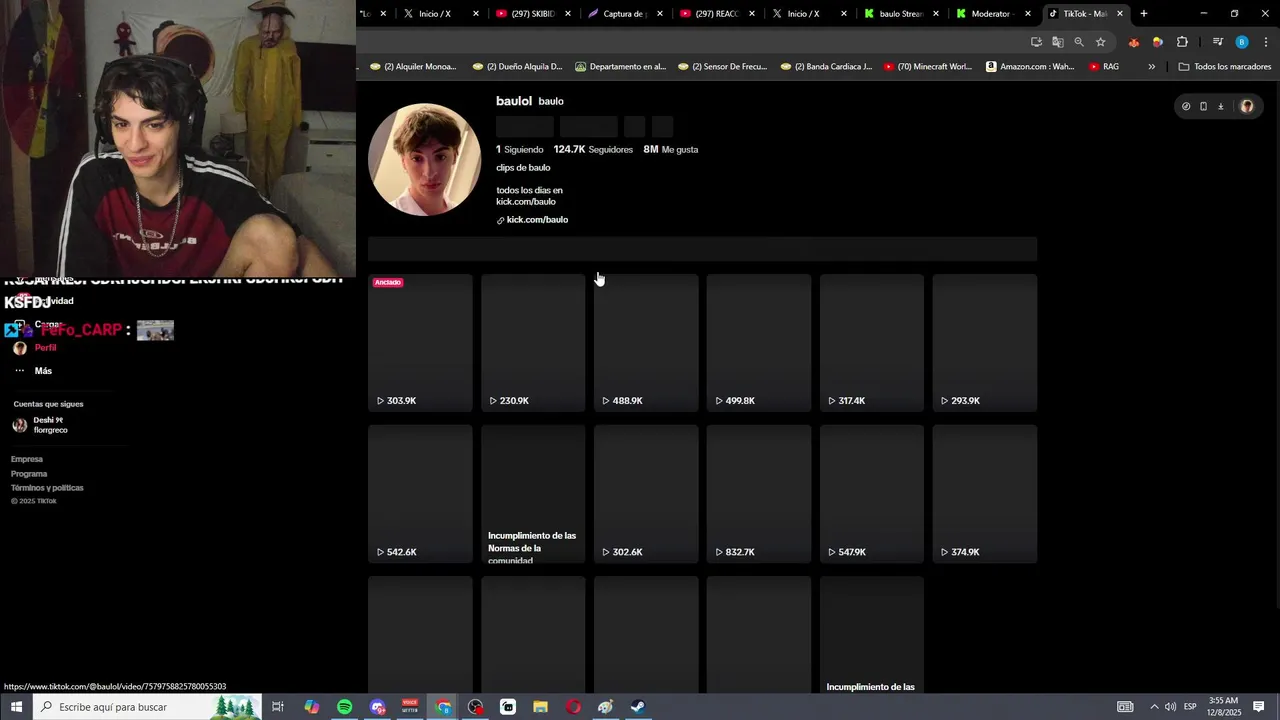Image resolution: width=1280 pixels, height=720 pixels.
Task: Click the TikTok coin icon in top-right pill
Action: pyautogui.click(x=1186, y=106)
